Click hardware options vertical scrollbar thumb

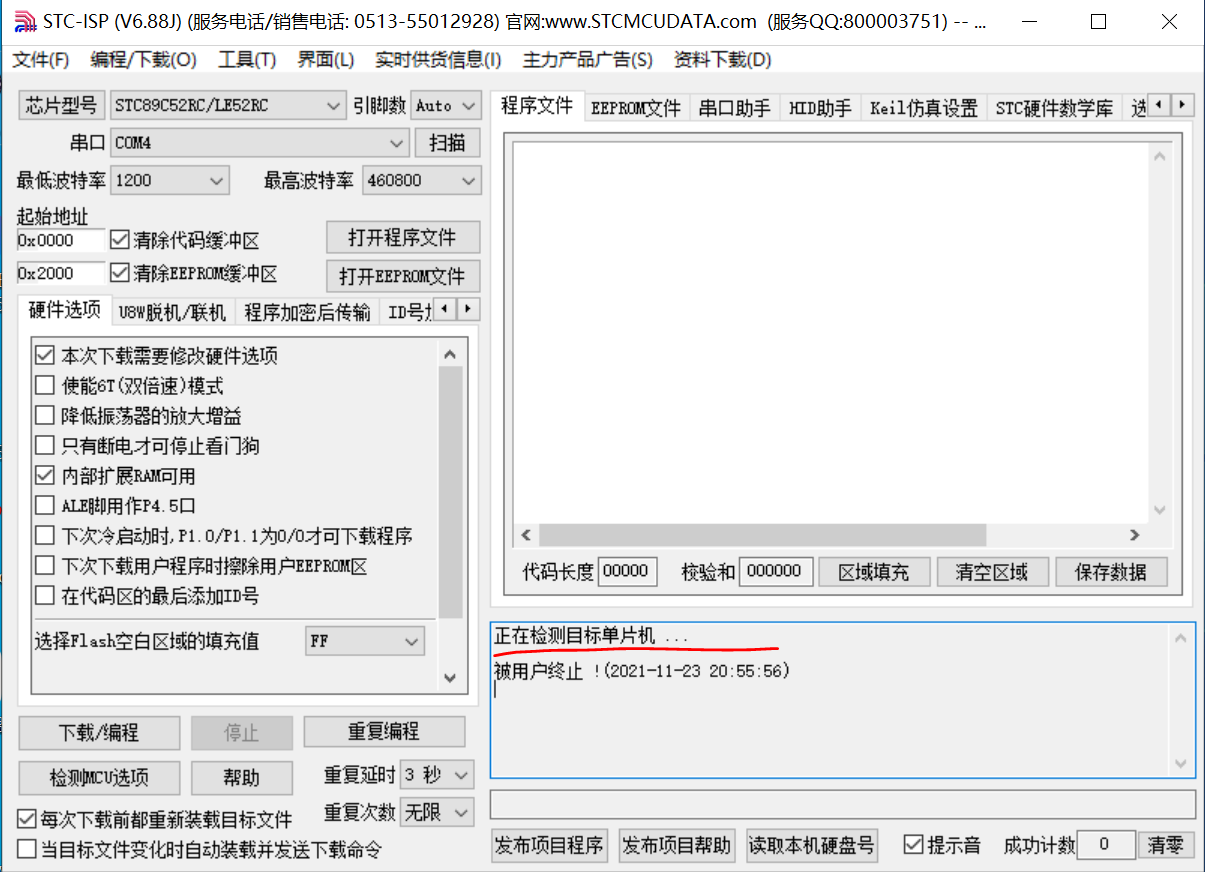click(x=450, y=493)
